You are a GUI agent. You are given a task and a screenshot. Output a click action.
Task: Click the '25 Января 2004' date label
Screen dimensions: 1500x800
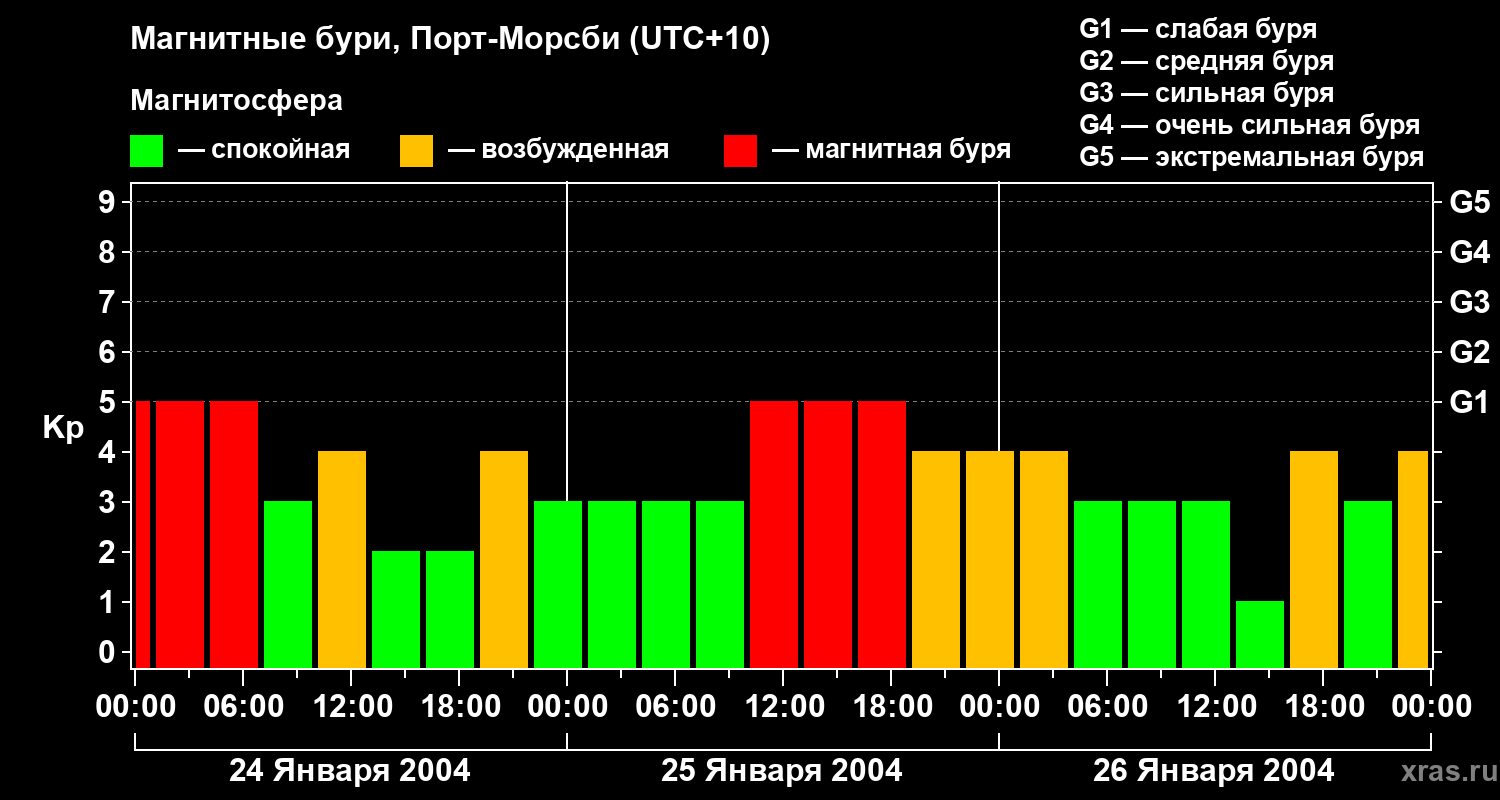click(x=782, y=771)
